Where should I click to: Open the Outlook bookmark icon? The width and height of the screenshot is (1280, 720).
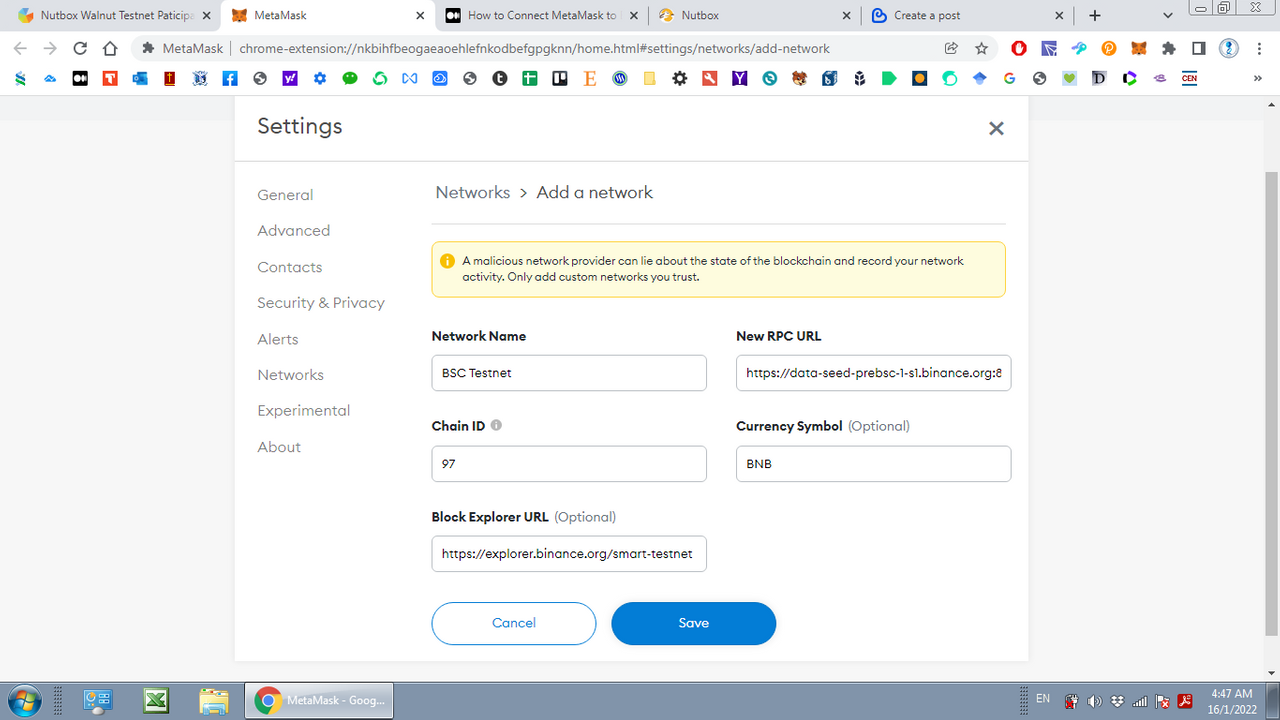[140, 78]
